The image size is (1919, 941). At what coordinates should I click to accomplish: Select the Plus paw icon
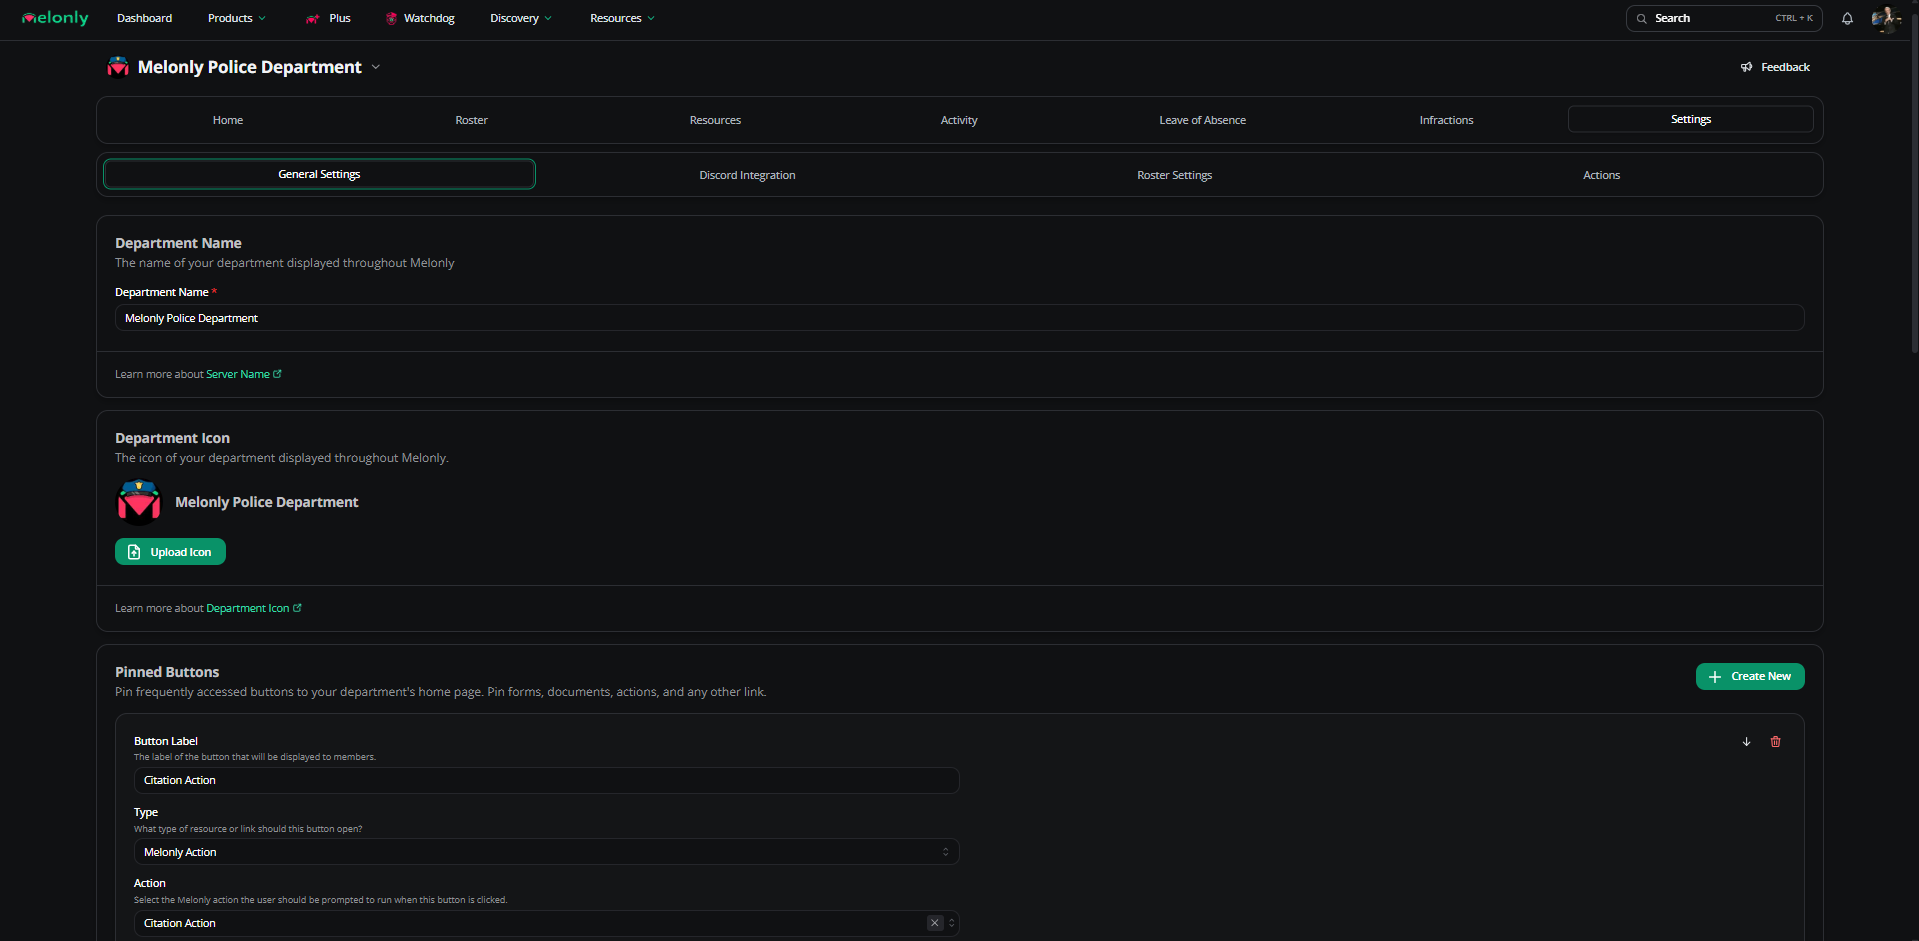[313, 18]
